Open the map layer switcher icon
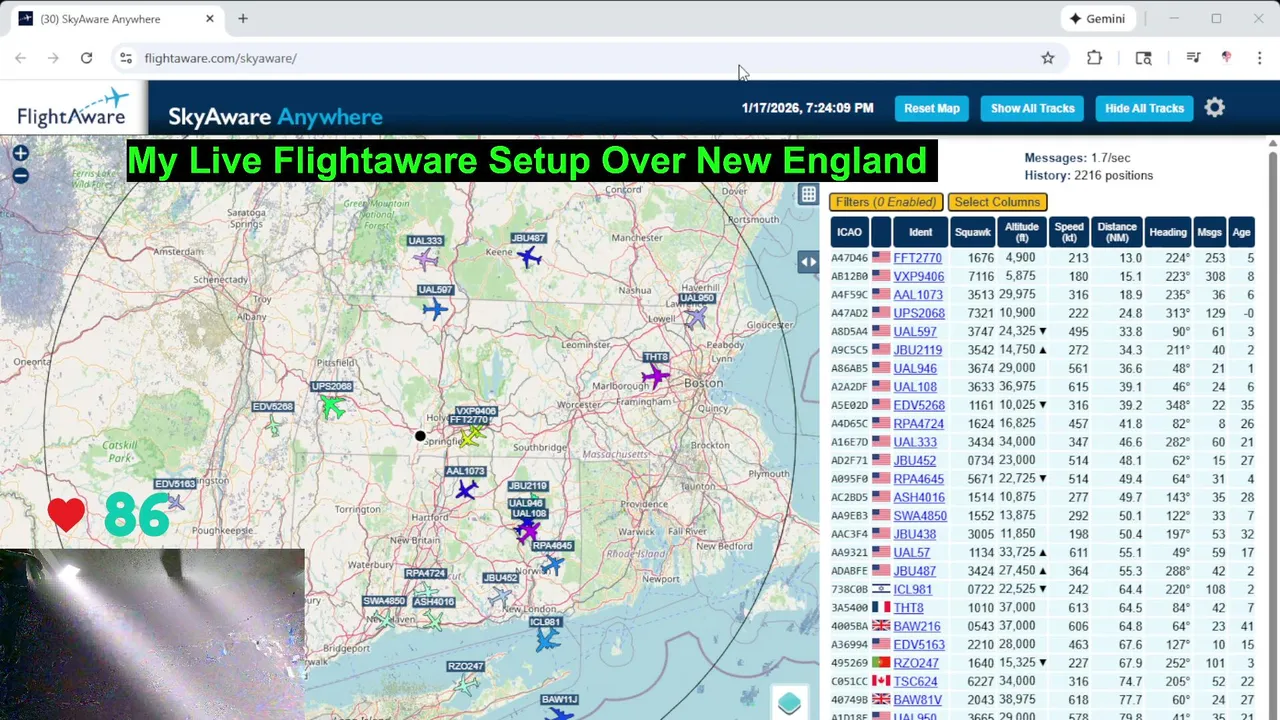Viewport: 1280px width, 720px height. [789, 703]
